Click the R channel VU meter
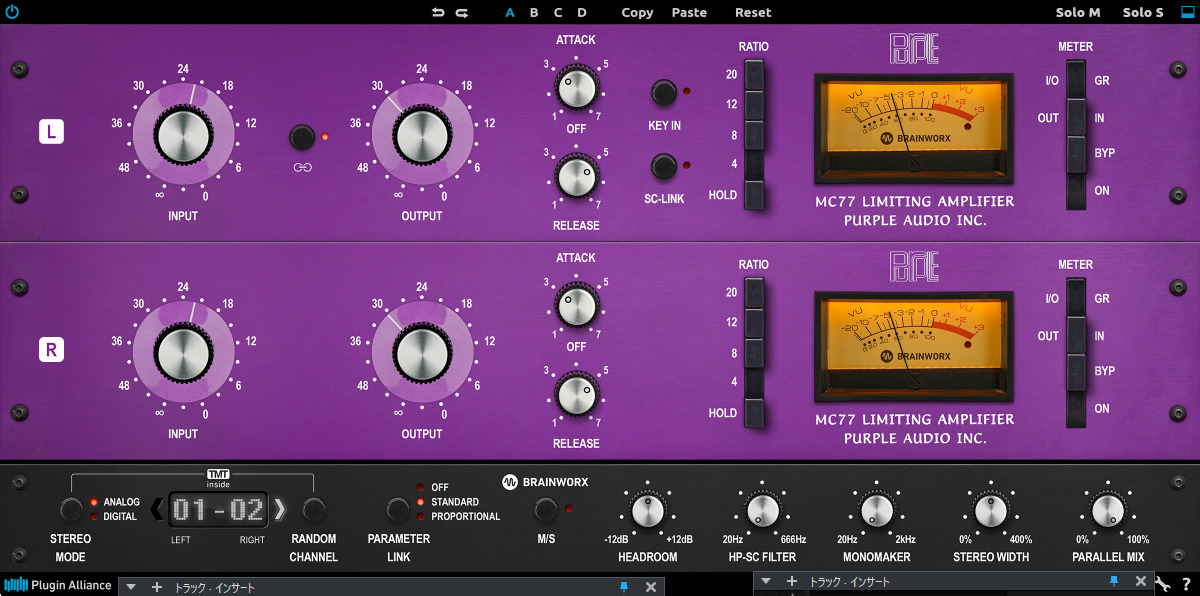1200x596 pixels. click(914, 344)
